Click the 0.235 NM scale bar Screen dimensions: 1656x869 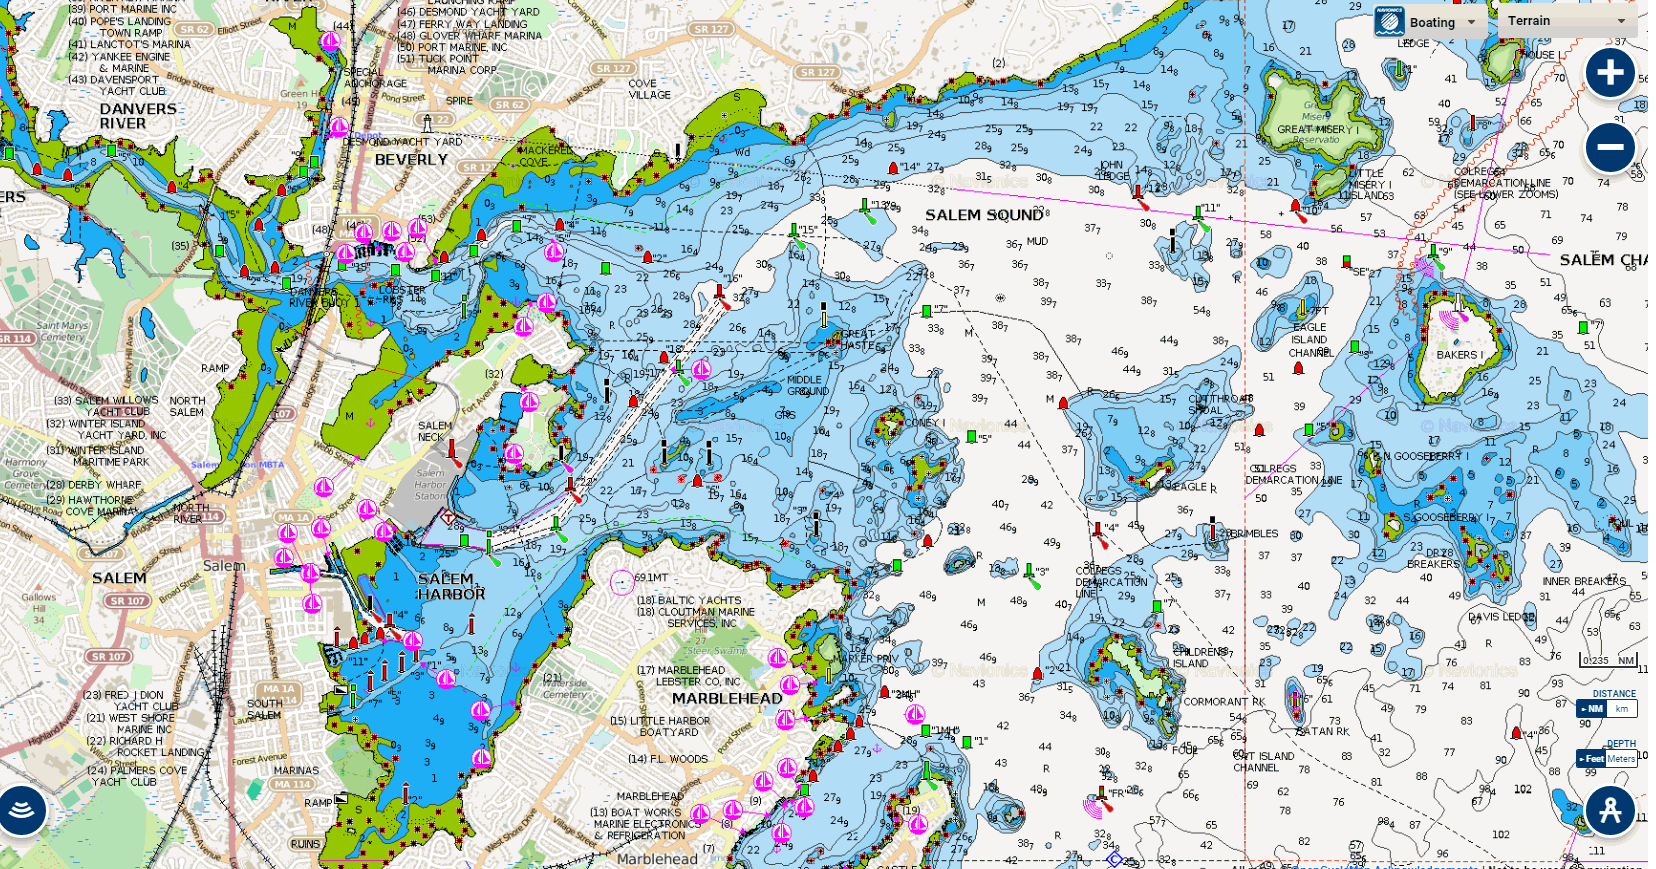[x=1609, y=661]
